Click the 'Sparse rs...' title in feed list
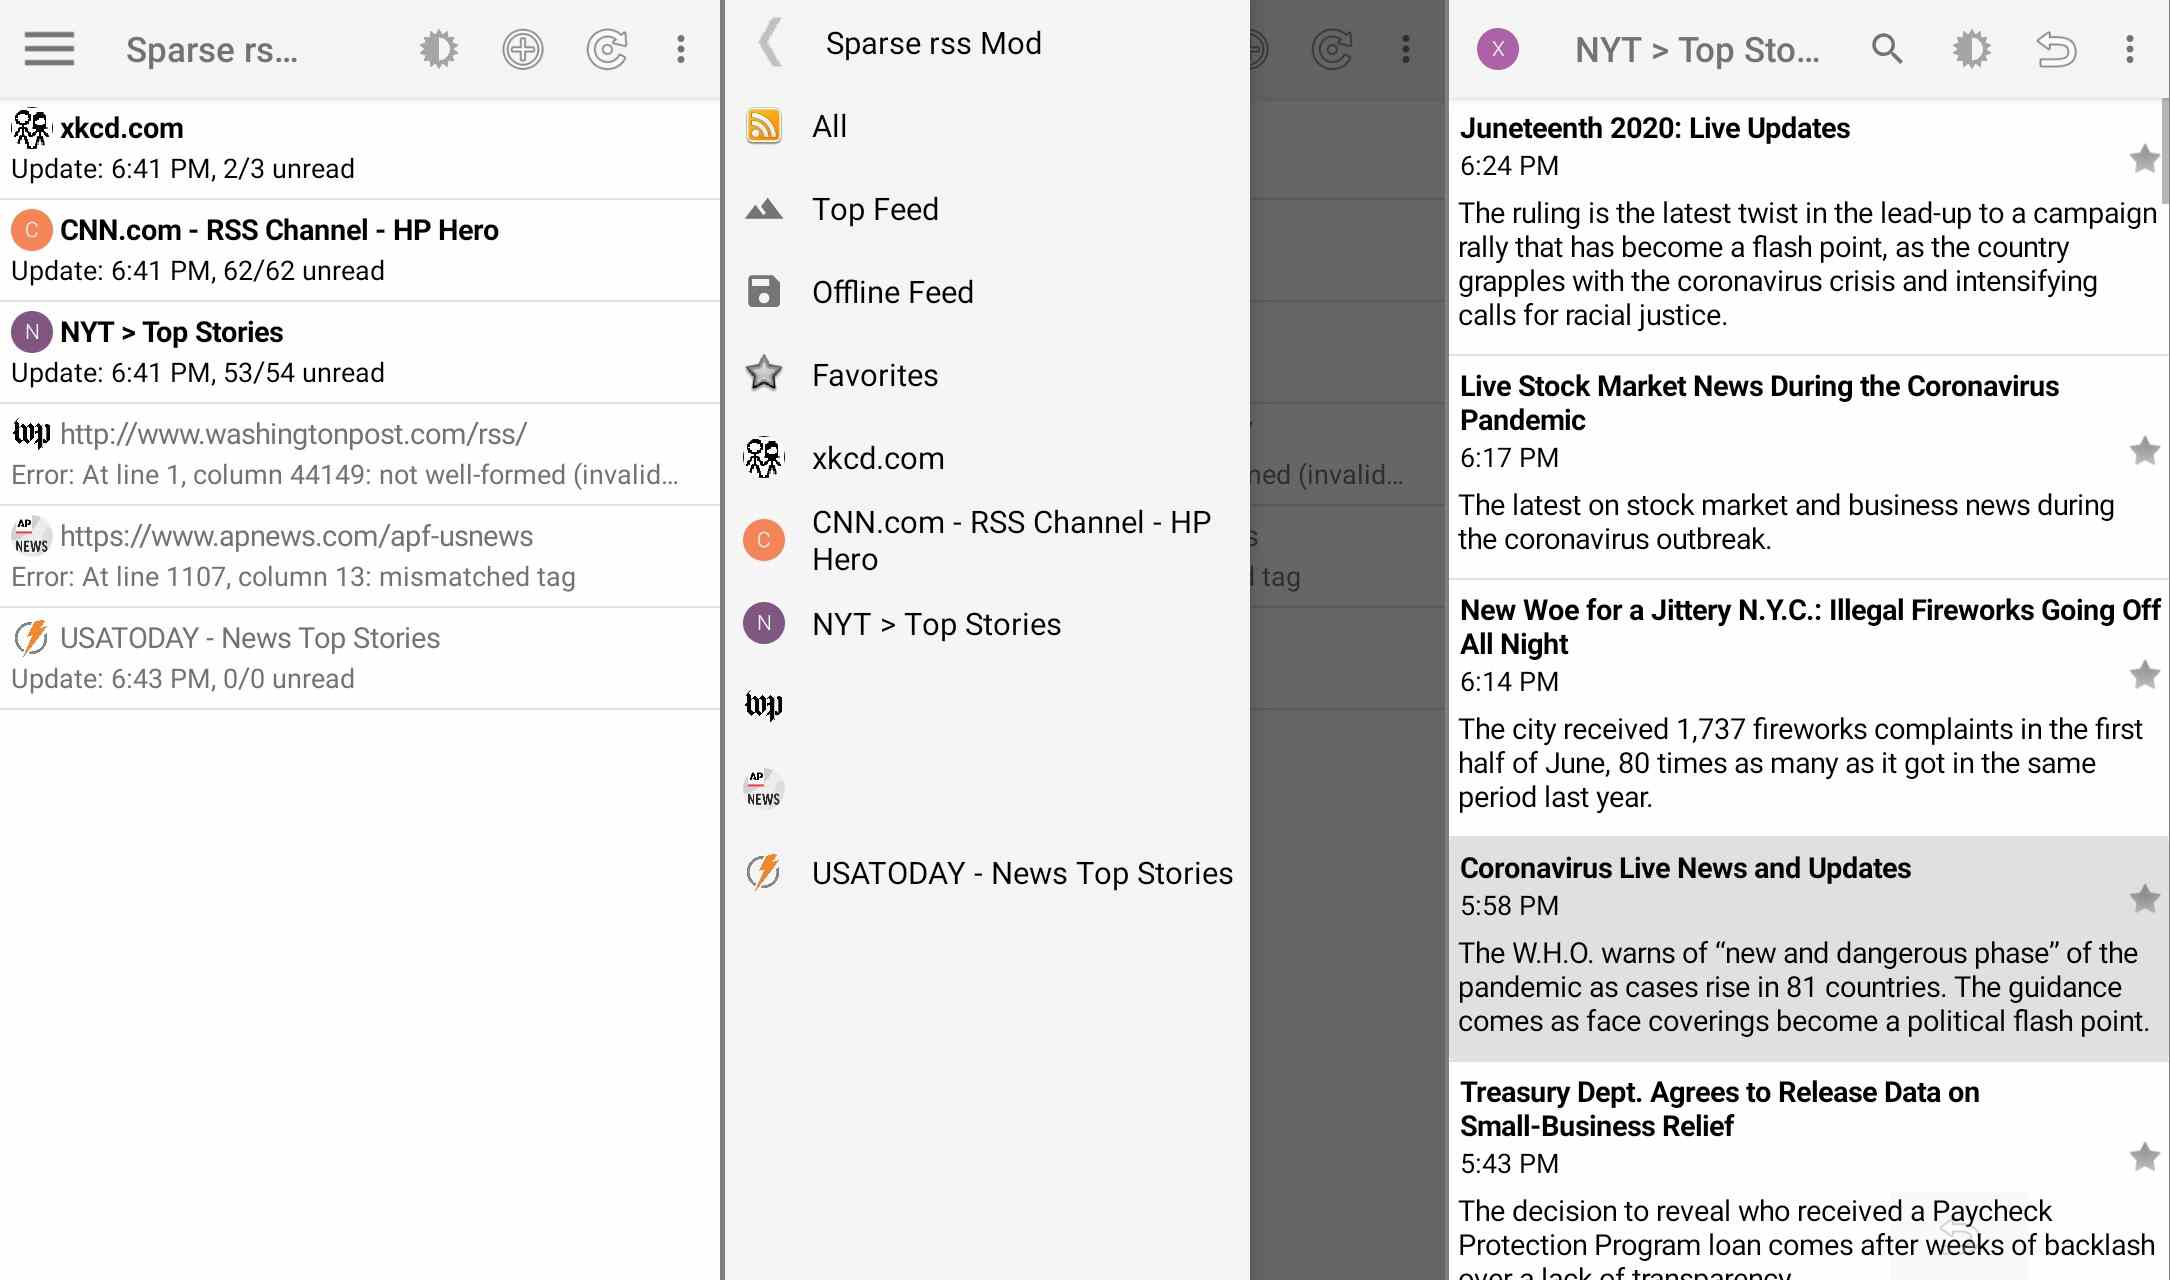 (212, 49)
